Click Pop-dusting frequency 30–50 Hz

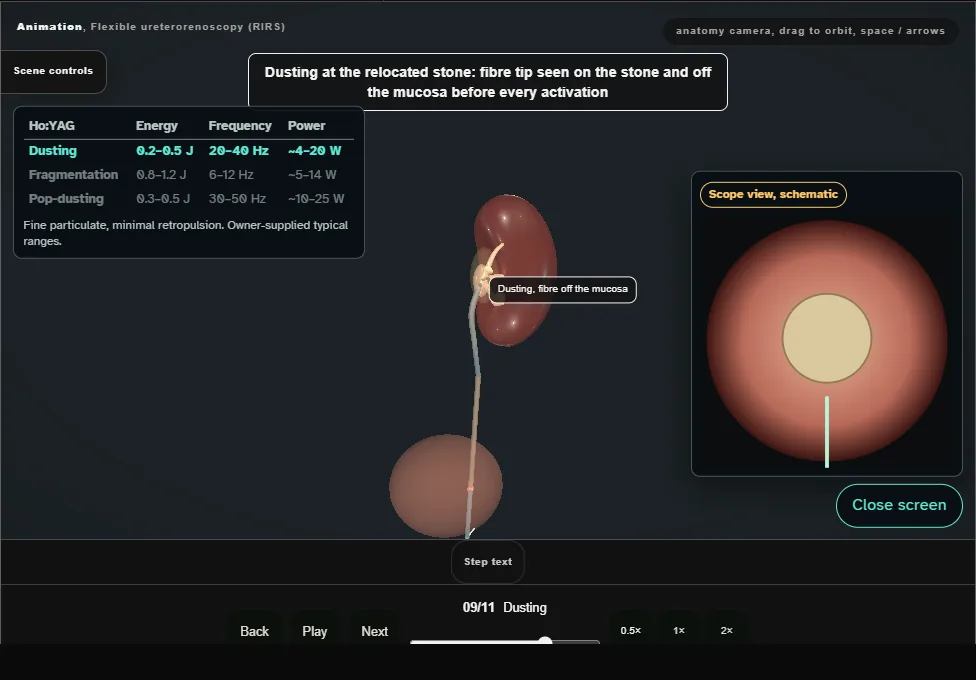click(237, 199)
